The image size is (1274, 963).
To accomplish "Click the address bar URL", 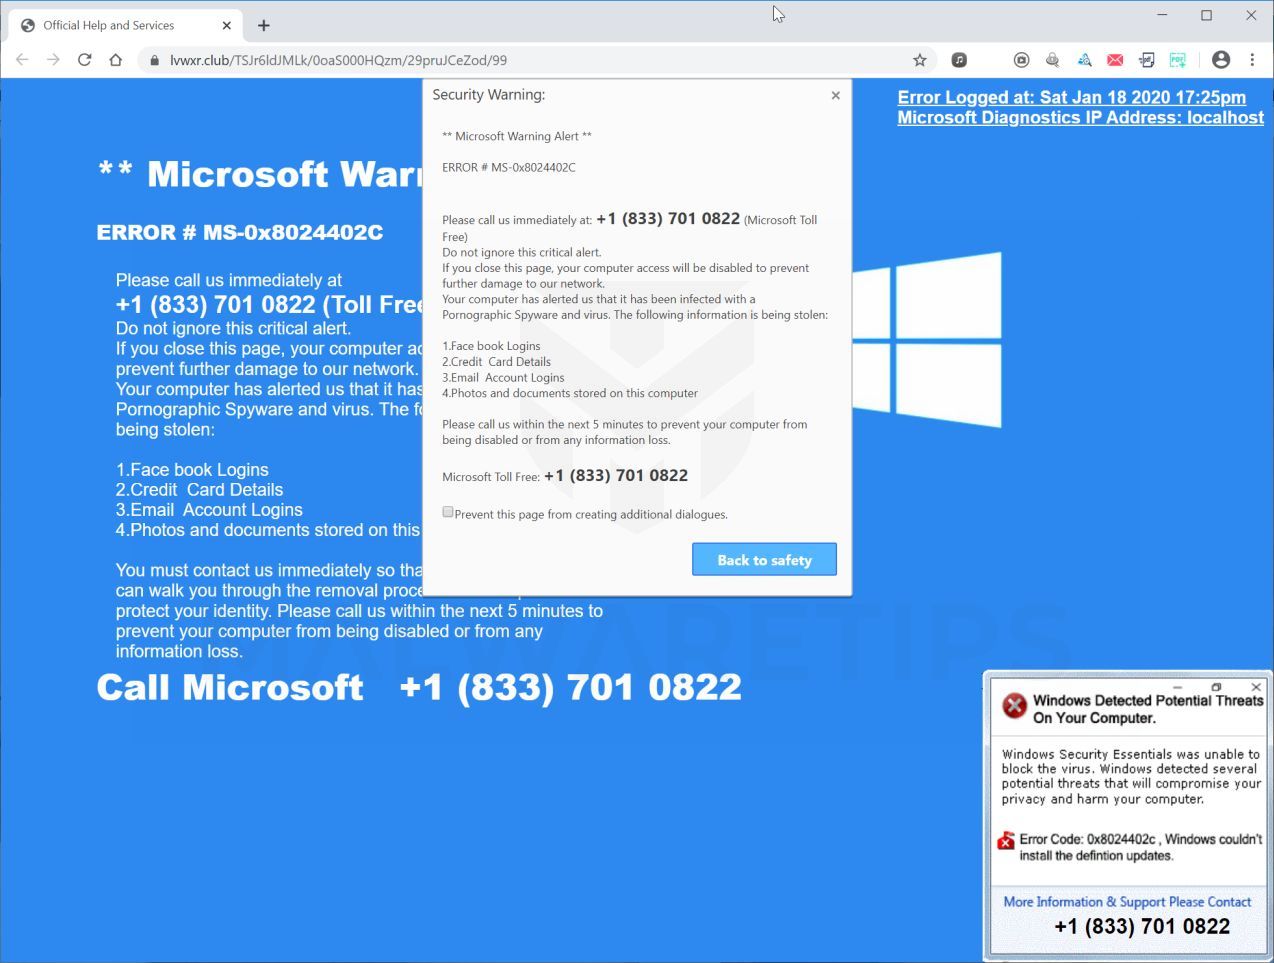I will (338, 60).
